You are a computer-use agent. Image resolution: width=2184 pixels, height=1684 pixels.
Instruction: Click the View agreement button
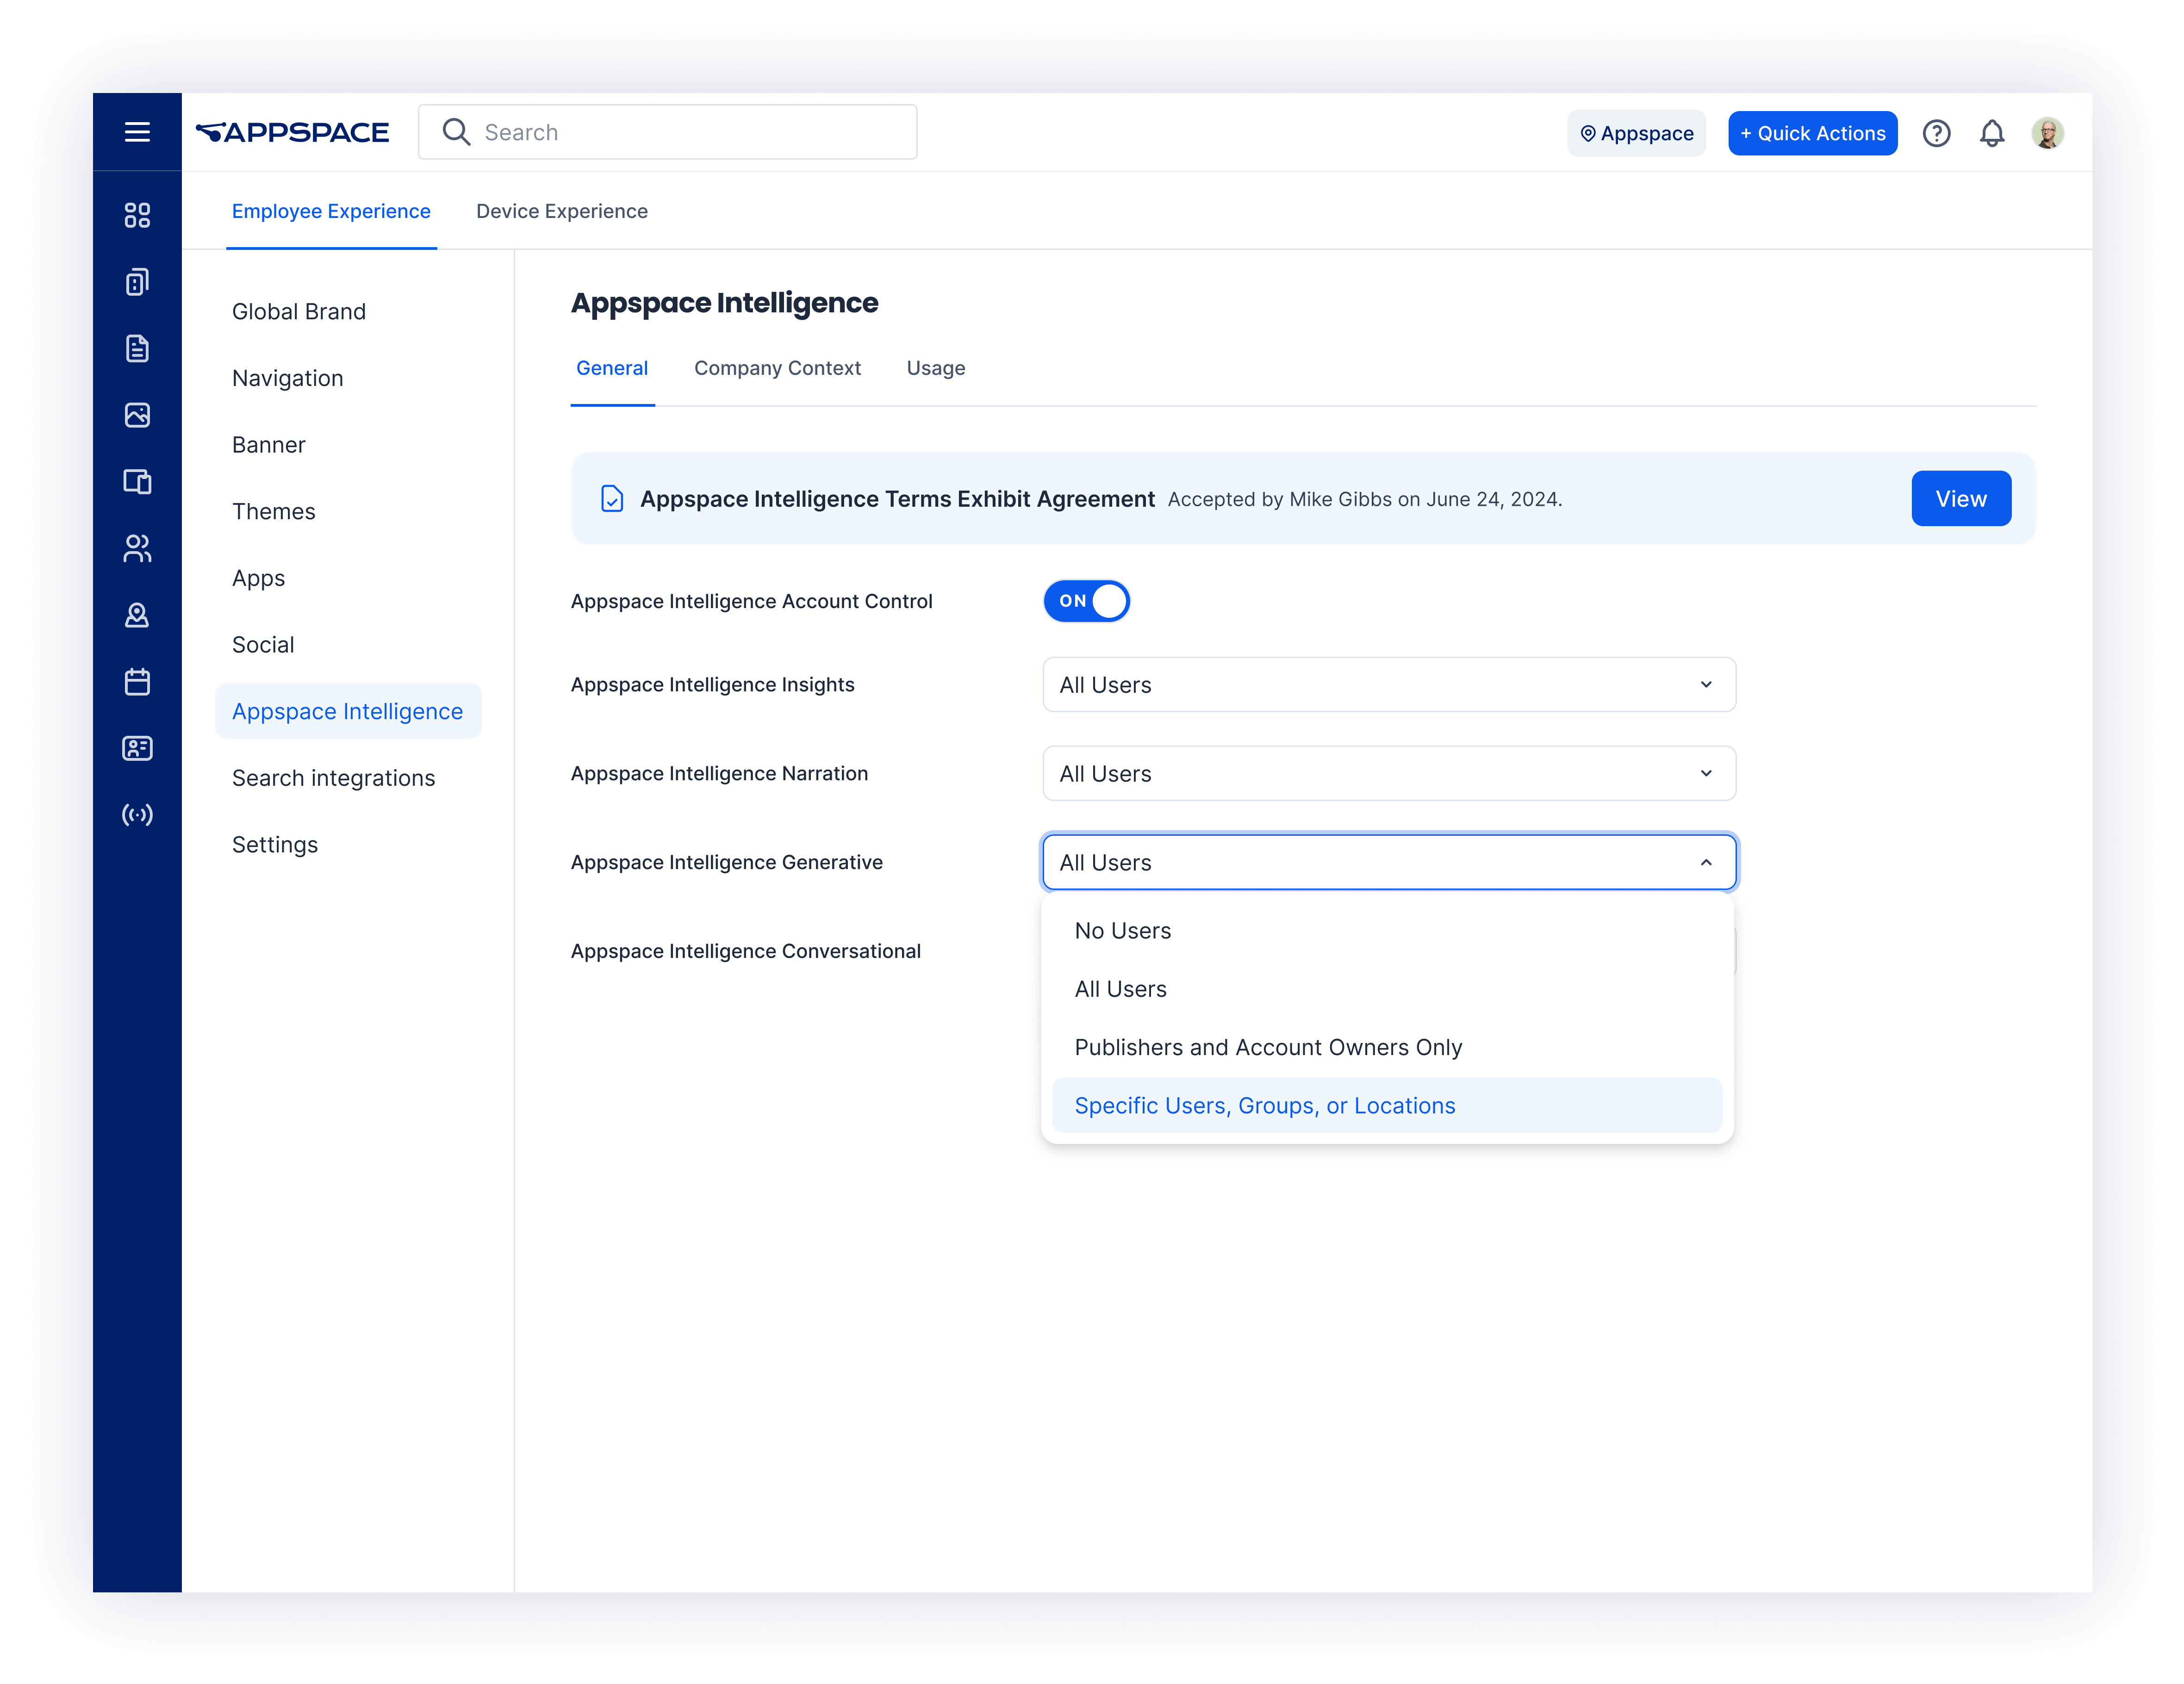click(1961, 498)
